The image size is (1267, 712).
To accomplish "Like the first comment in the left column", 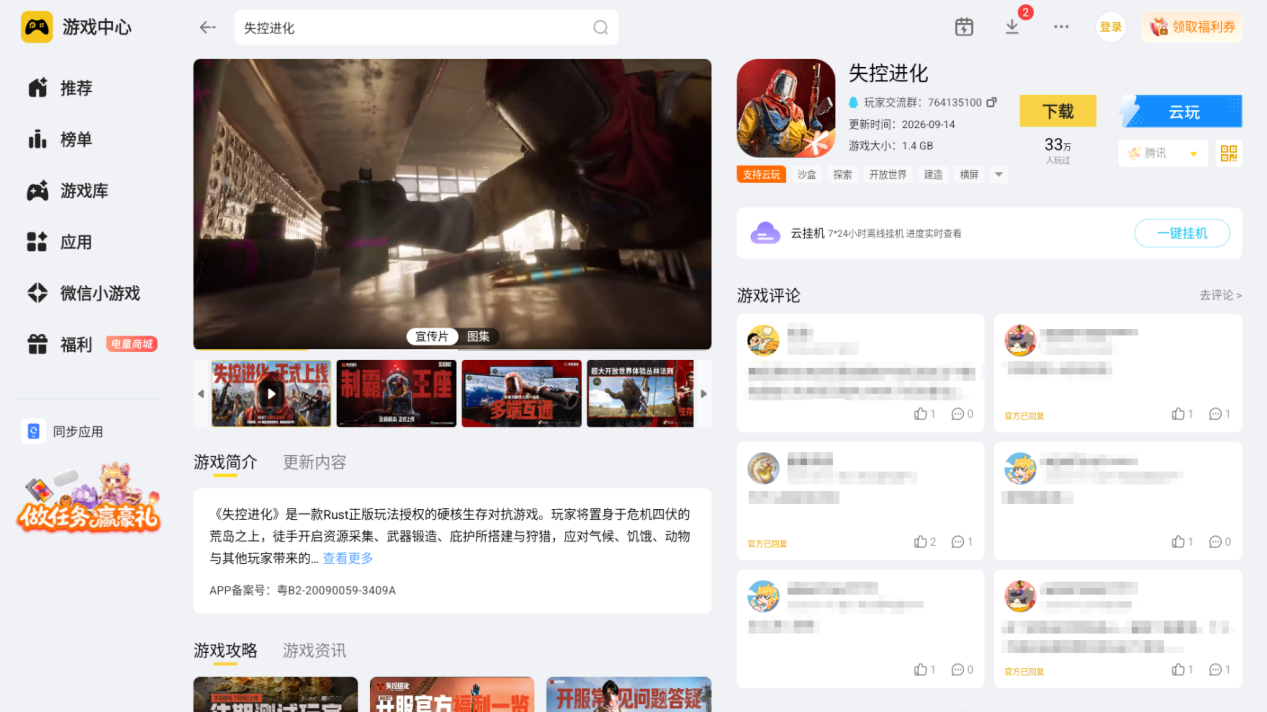I will [x=925, y=414].
